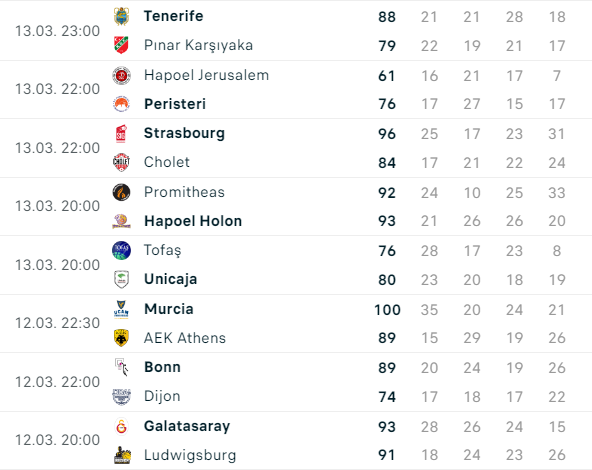Open the Peristeri team name
This screenshot has width=592, height=470.
pos(175,104)
